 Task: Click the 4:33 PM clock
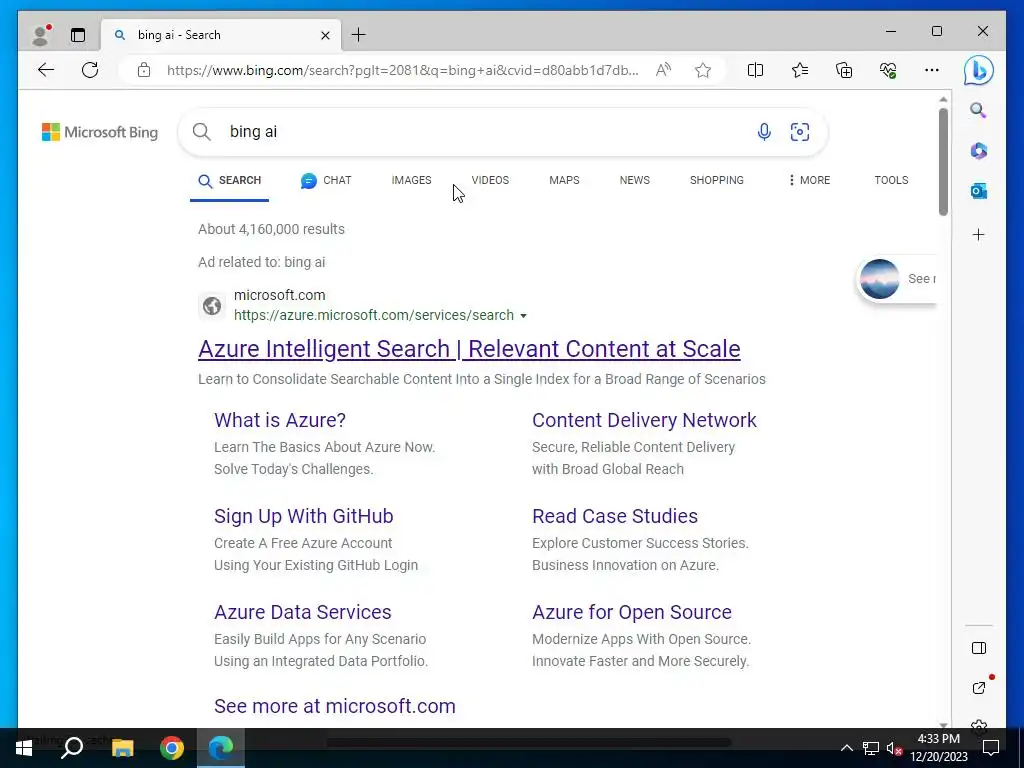pyautogui.click(x=938, y=739)
